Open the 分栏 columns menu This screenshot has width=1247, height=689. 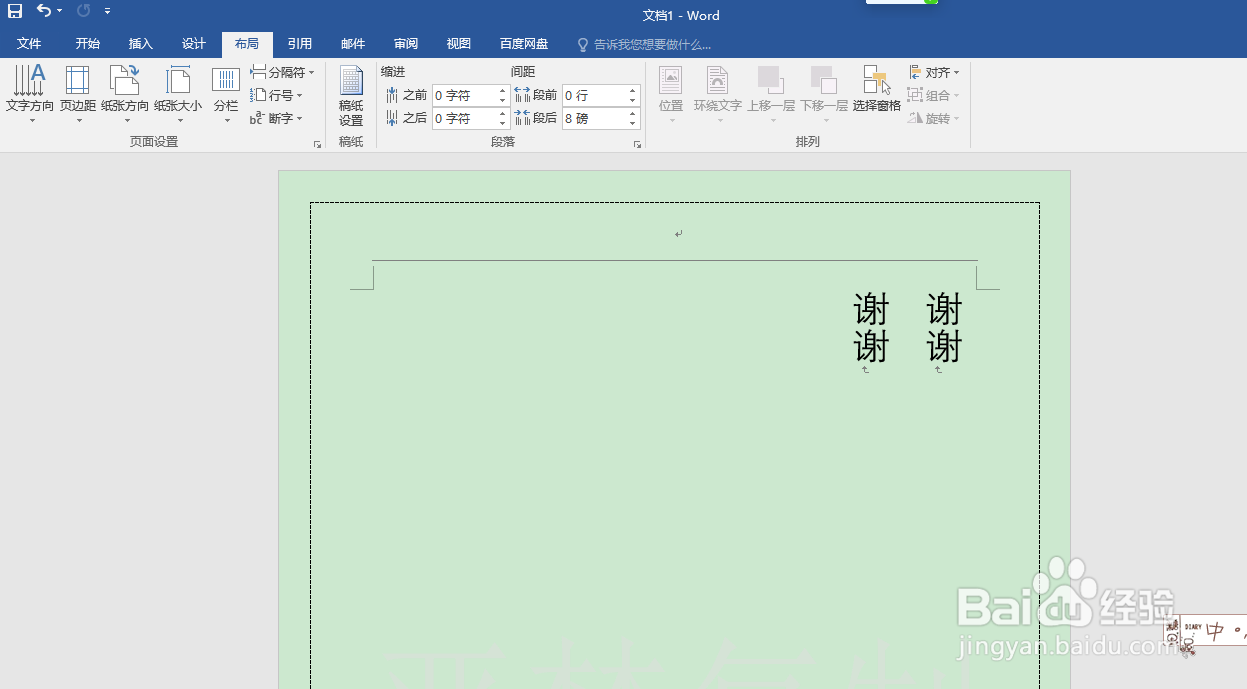[226, 95]
